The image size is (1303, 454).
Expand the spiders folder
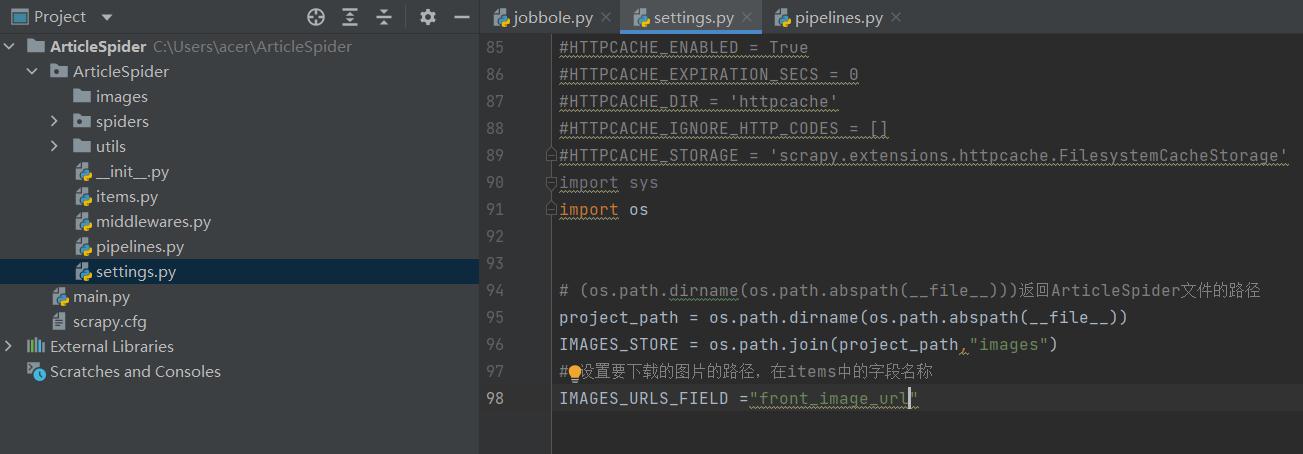click(55, 122)
